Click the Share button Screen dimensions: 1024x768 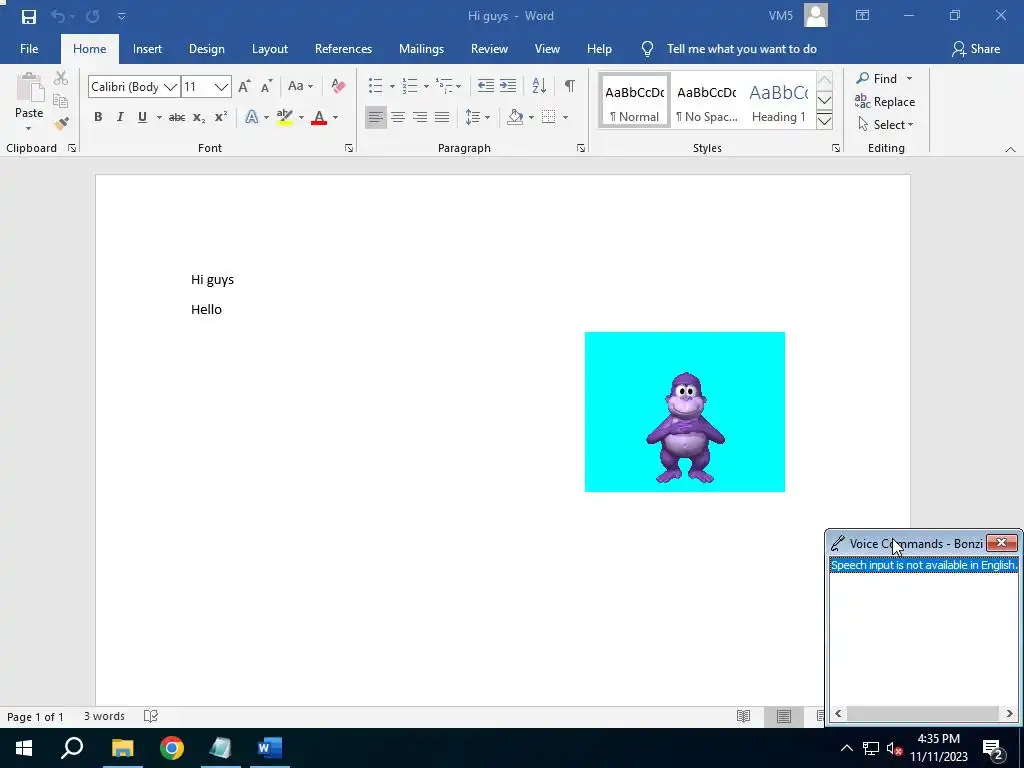976,49
